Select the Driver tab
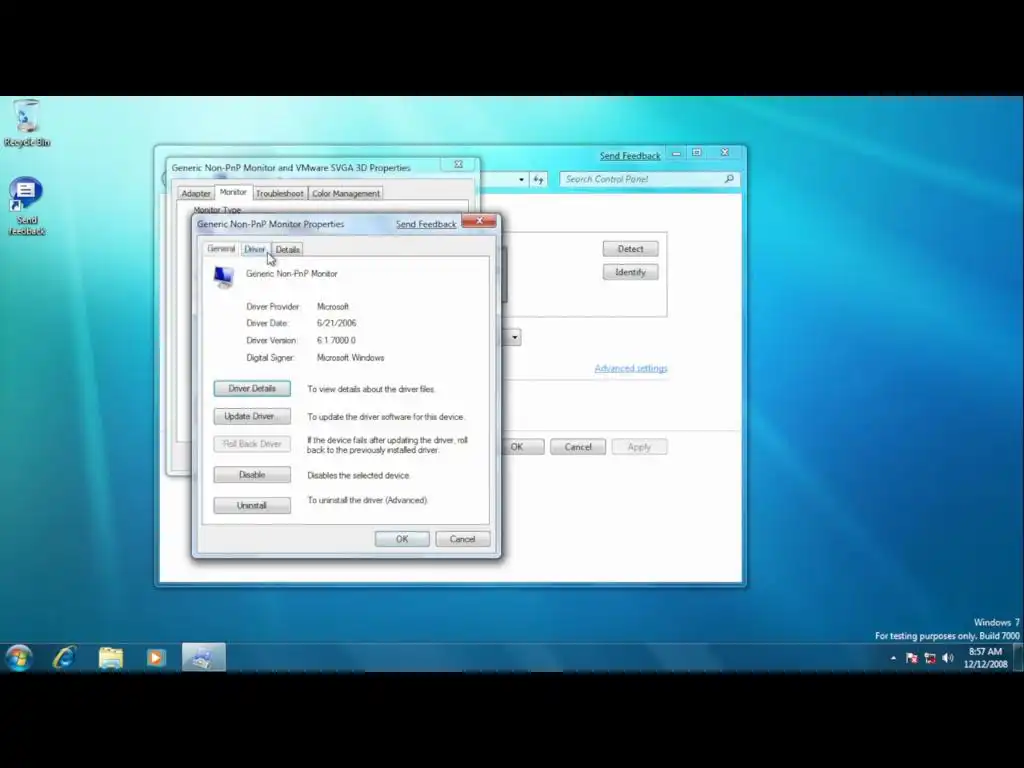 pyautogui.click(x=255, y=249)
